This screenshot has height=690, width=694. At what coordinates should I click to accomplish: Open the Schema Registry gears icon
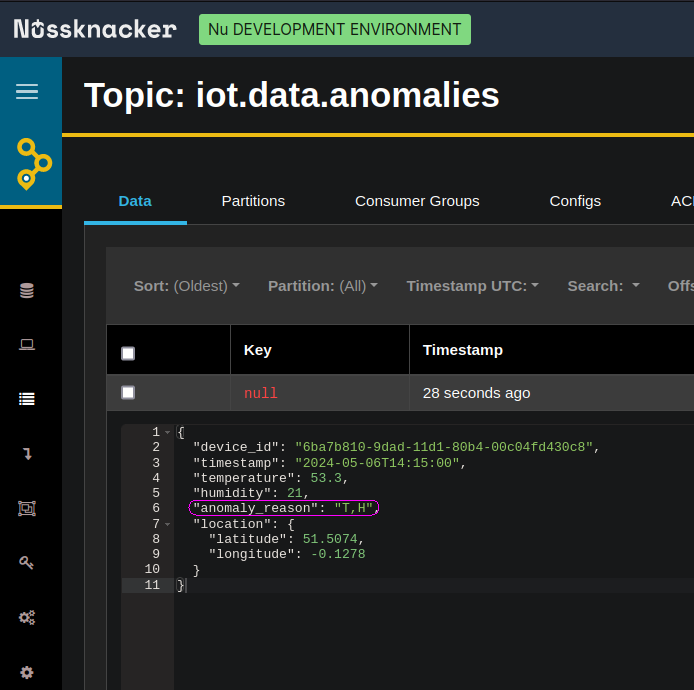[x=27, y=617]
